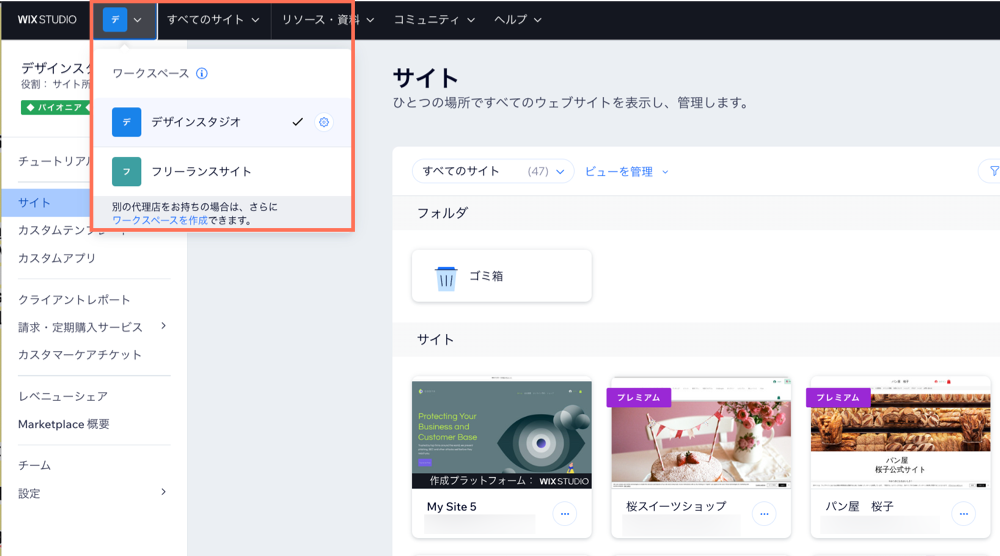The height and width of the screenshot is (556, 1000).
Task: Expand the すべてのサイト top menu
Action: coord(213,20)
